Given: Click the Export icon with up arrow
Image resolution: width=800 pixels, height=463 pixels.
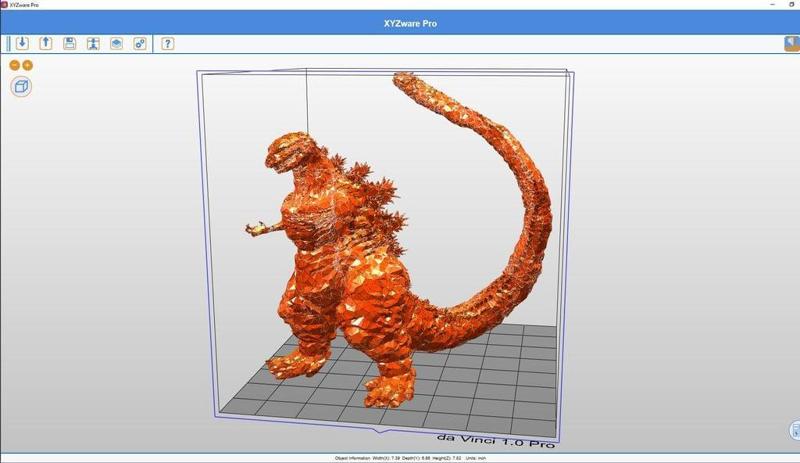Looking at the screenshot, I should pos(46,43).
